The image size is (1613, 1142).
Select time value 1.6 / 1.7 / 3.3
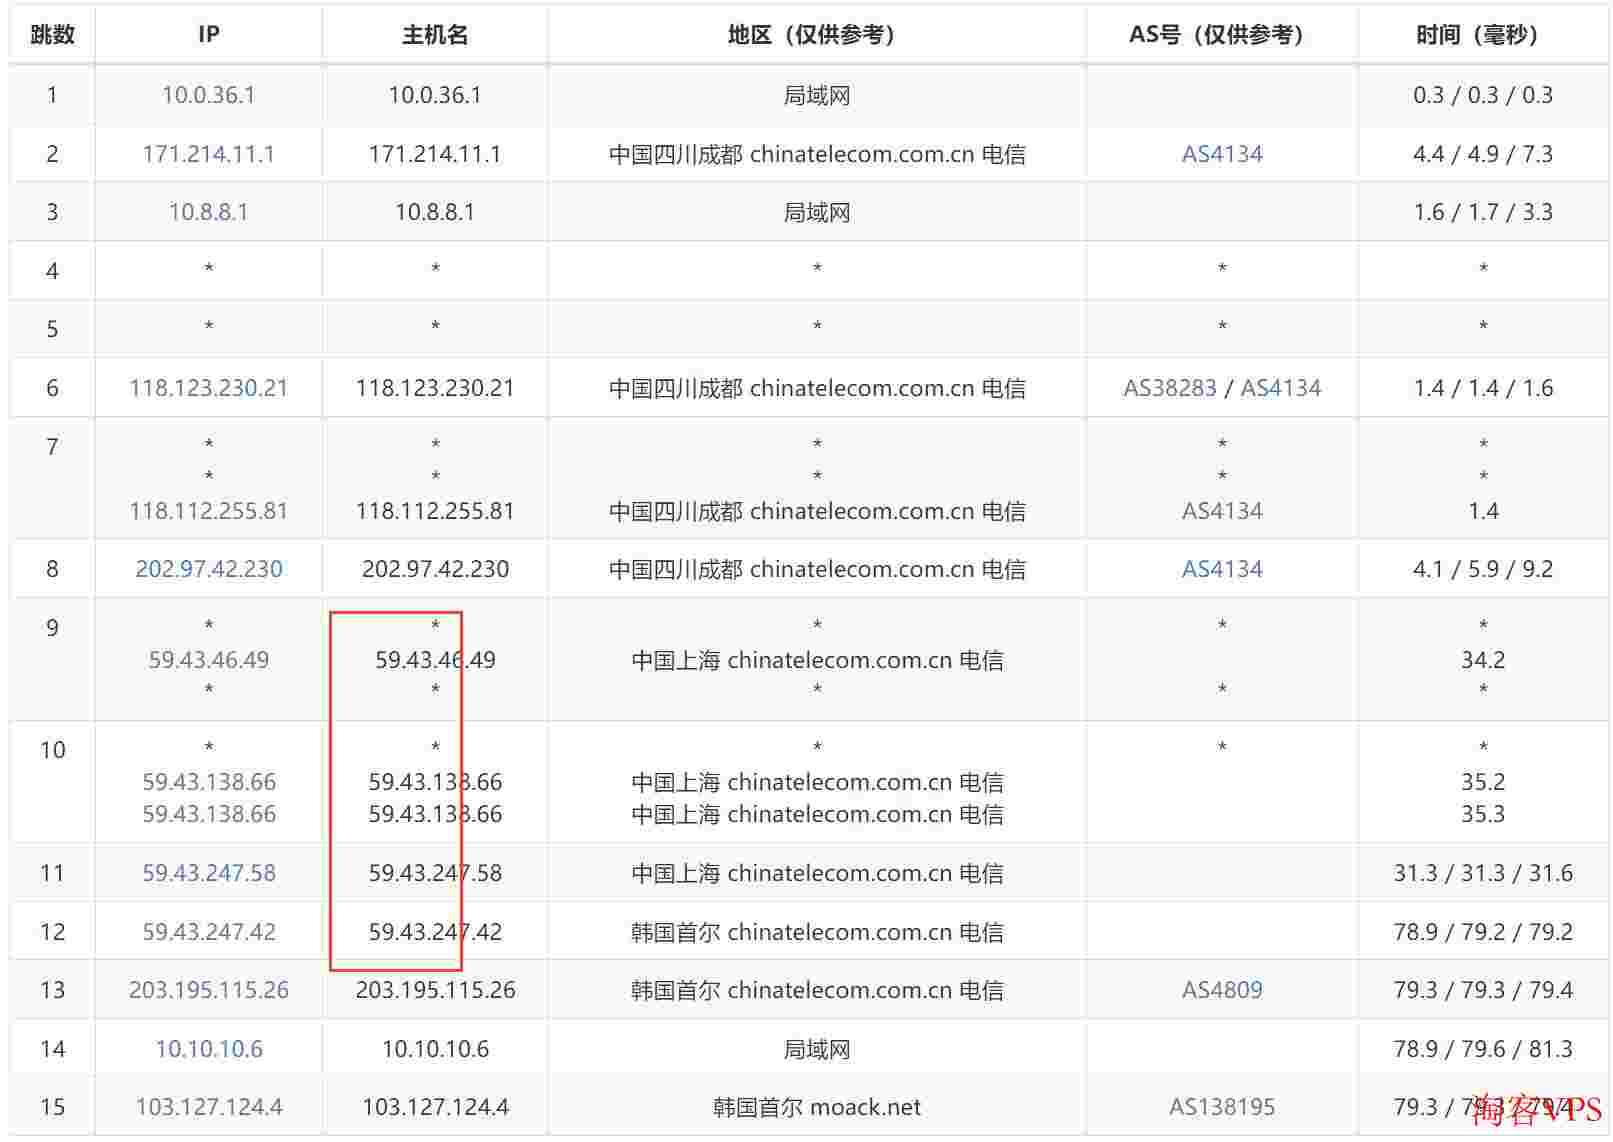[1483, 212]
